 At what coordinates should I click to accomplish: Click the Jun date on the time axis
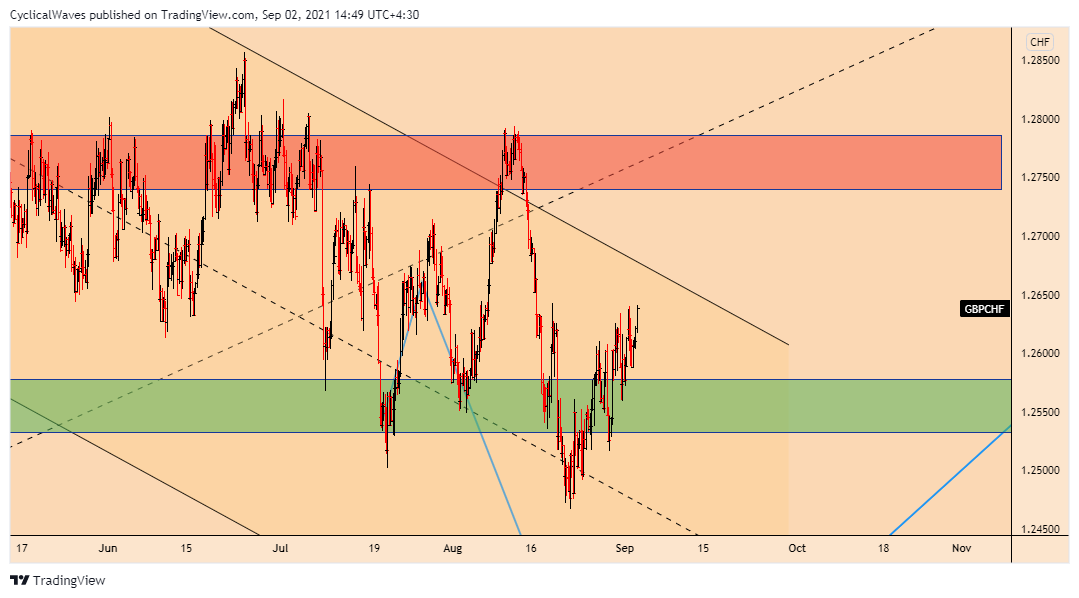[108, 548]
